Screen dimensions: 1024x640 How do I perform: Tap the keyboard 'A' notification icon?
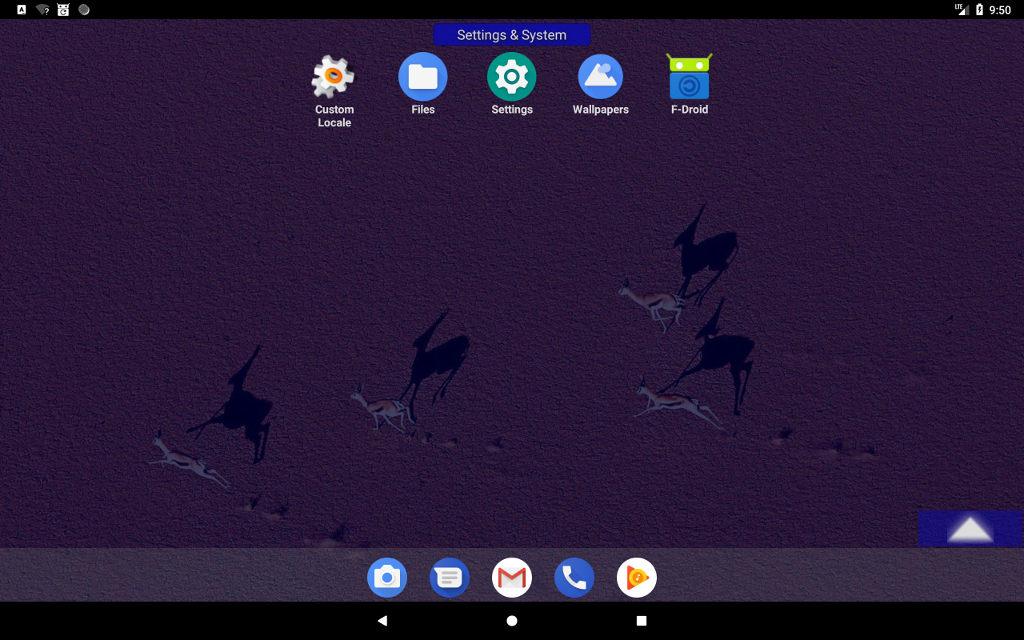click(x=21, y=10)
